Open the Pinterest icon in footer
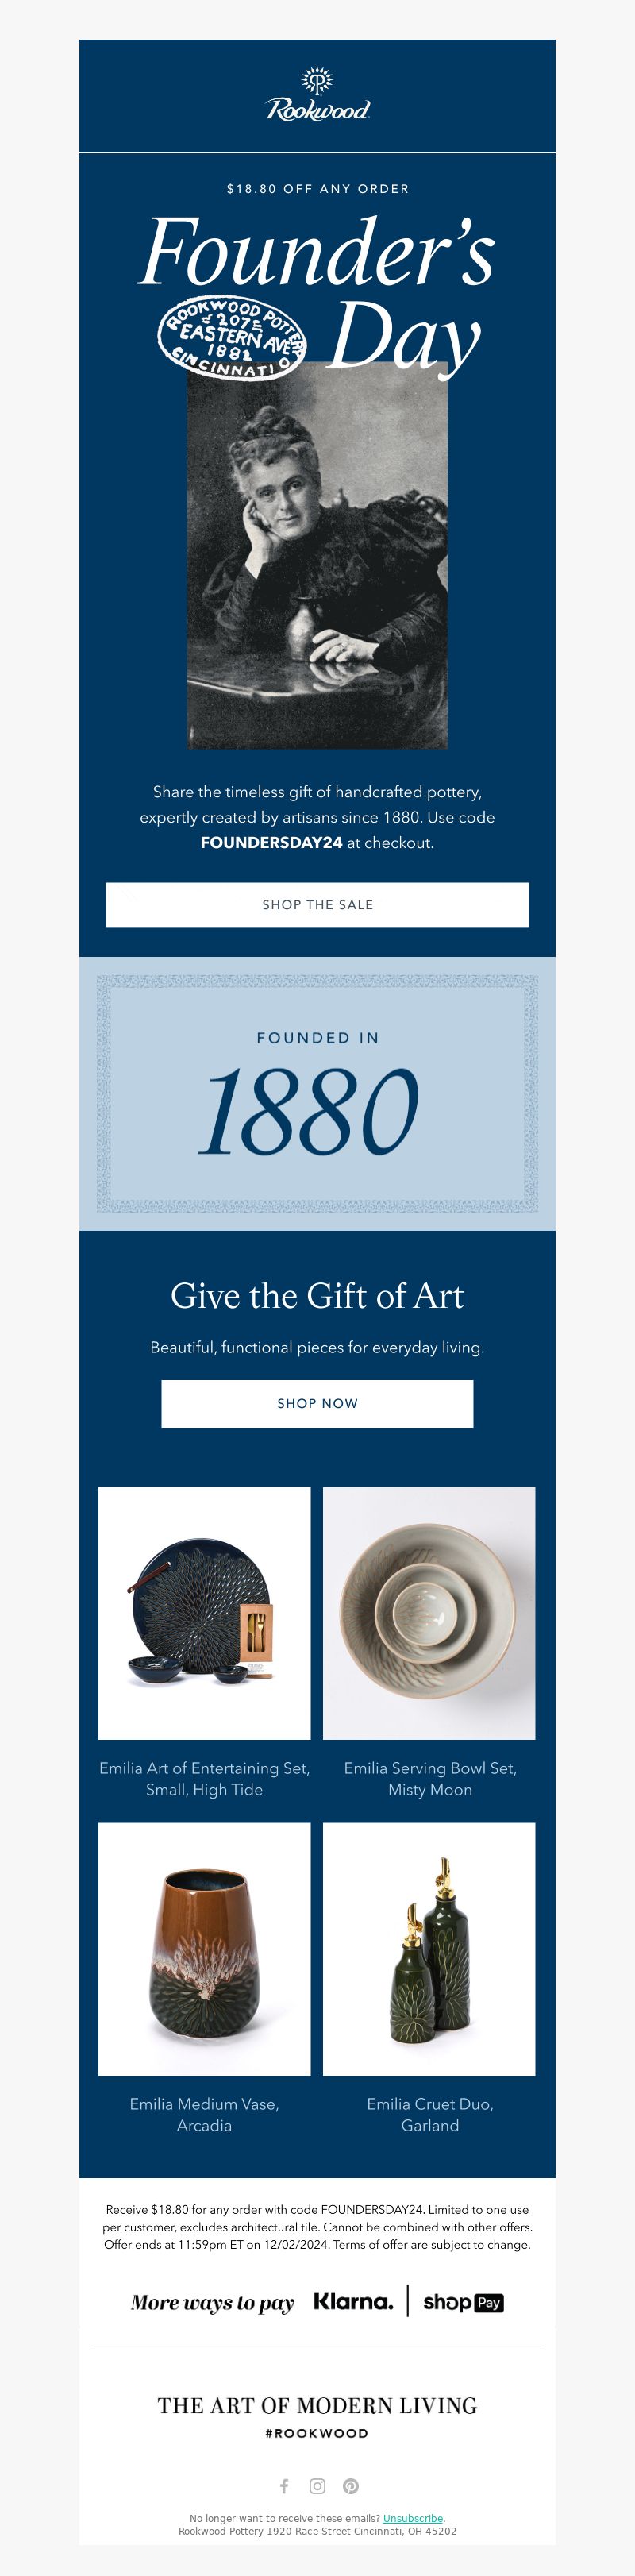Screen dimensions: 635x2576 351,2486
